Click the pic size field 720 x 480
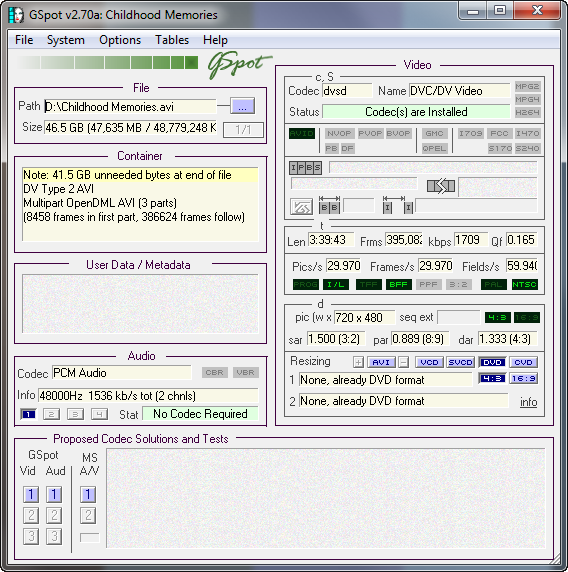 364,317
